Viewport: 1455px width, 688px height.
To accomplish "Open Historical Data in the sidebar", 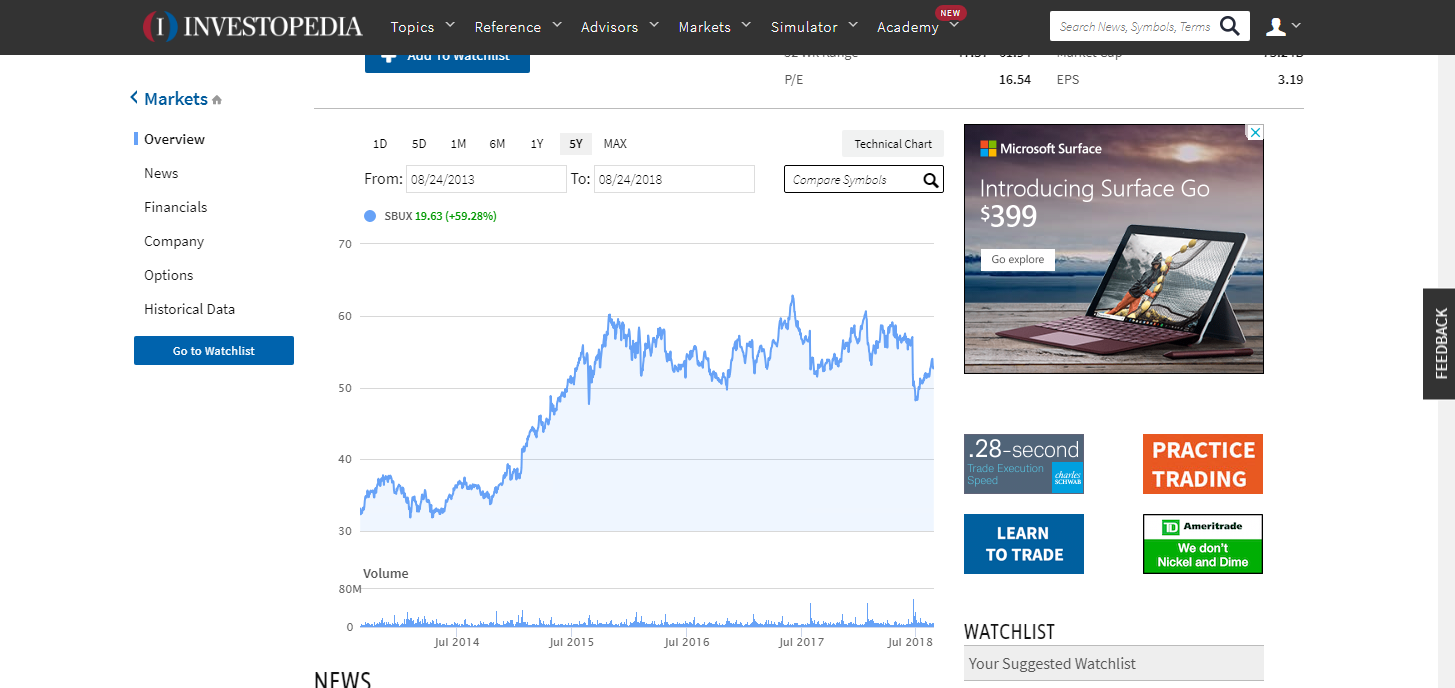I will tap(190, 309).
